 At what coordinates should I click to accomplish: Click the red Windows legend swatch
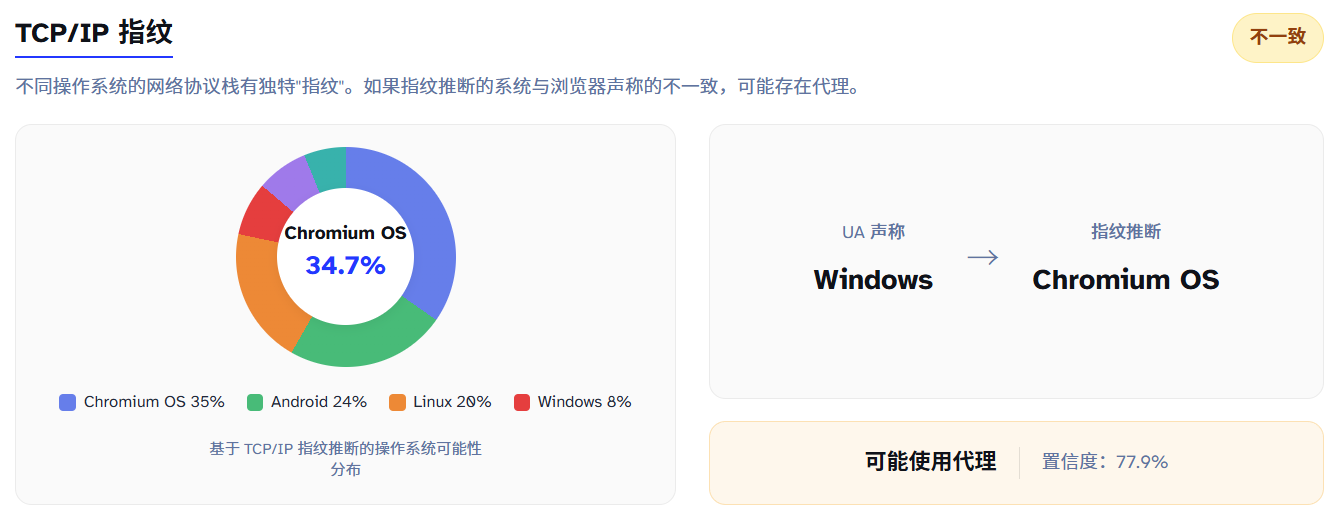522,402
